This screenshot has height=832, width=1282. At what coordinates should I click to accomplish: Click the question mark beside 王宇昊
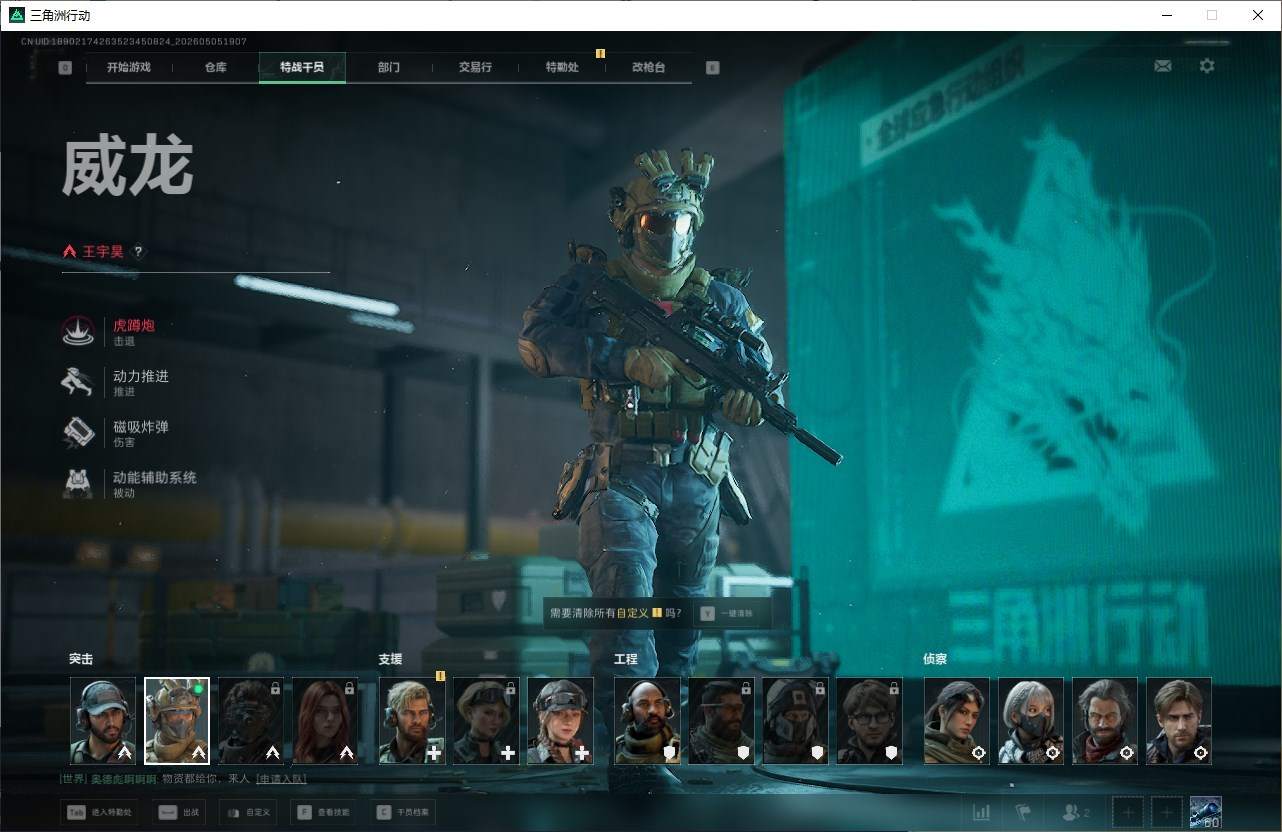[x=138, y=252]
